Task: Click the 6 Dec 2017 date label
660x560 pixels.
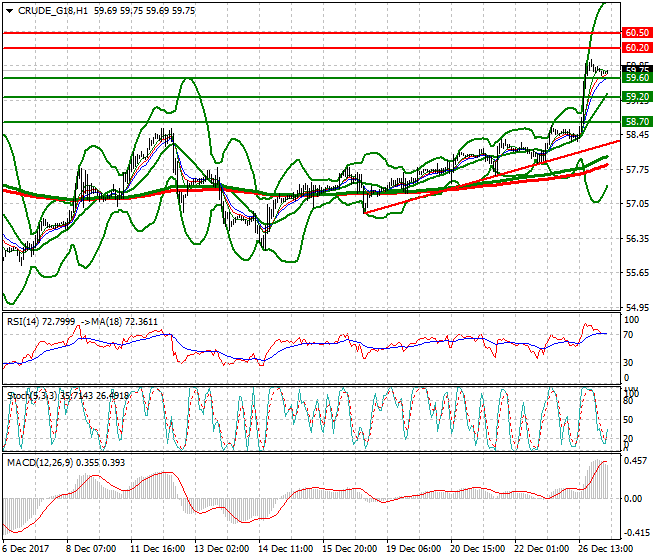Action: click(x=25, y=549)
